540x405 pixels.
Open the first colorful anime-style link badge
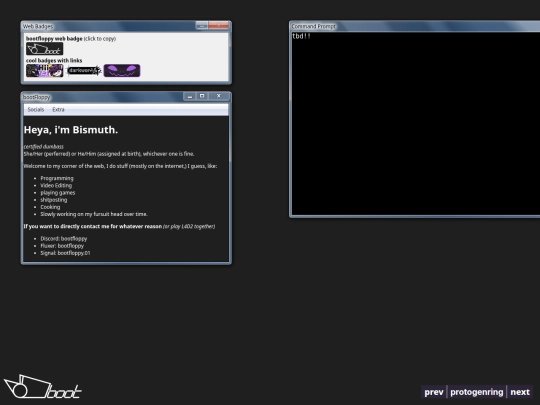click(x=44, y=71)
